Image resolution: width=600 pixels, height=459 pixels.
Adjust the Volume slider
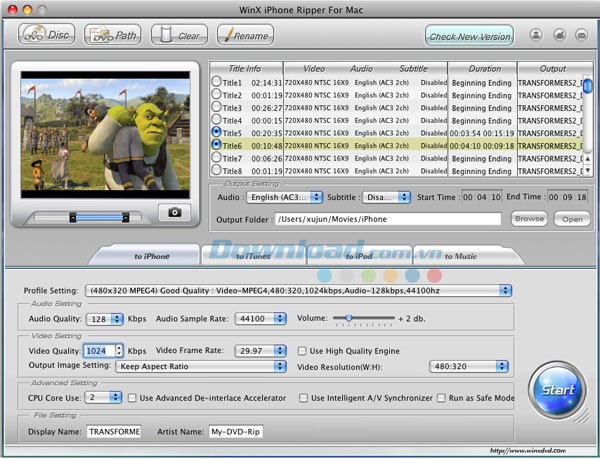pyautogui.click(x=348, y=318)
